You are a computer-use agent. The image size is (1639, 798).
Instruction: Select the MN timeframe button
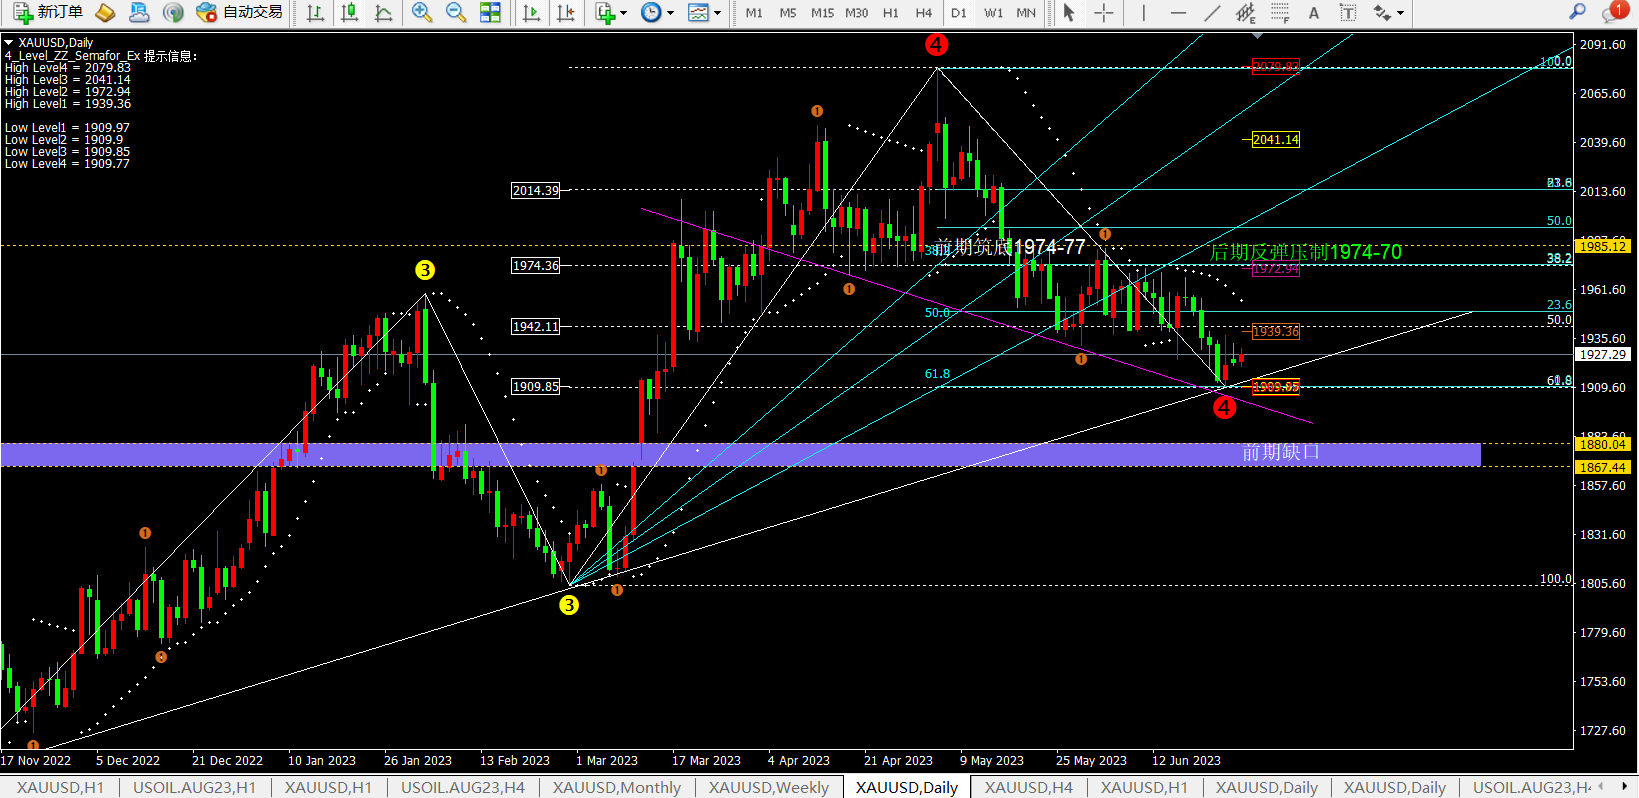[x=1026, y=13]
